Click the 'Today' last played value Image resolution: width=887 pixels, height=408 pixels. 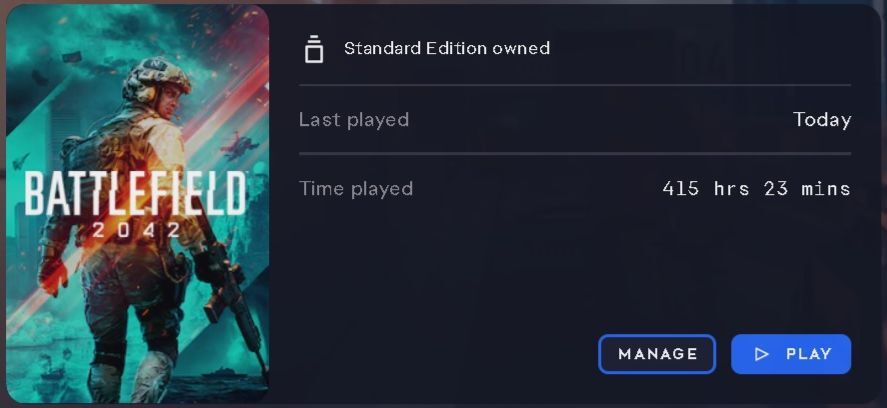(x=822, y=119)
